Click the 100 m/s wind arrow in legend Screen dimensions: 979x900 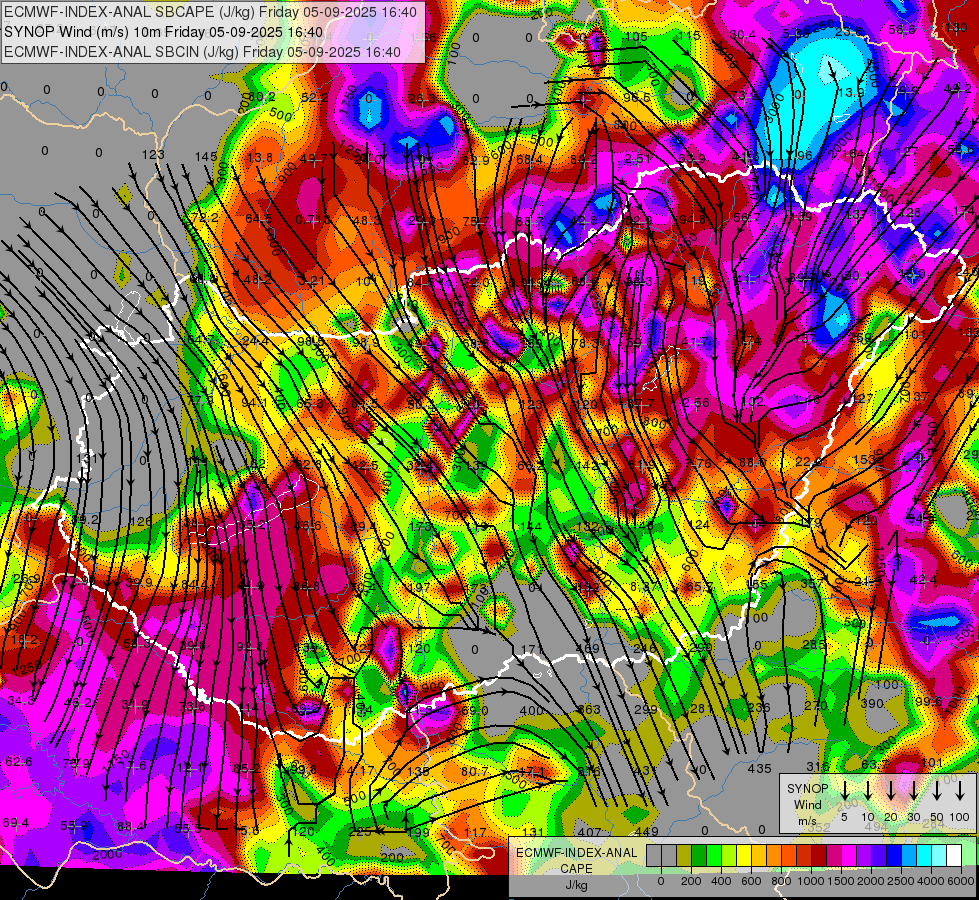click(960, 790)
